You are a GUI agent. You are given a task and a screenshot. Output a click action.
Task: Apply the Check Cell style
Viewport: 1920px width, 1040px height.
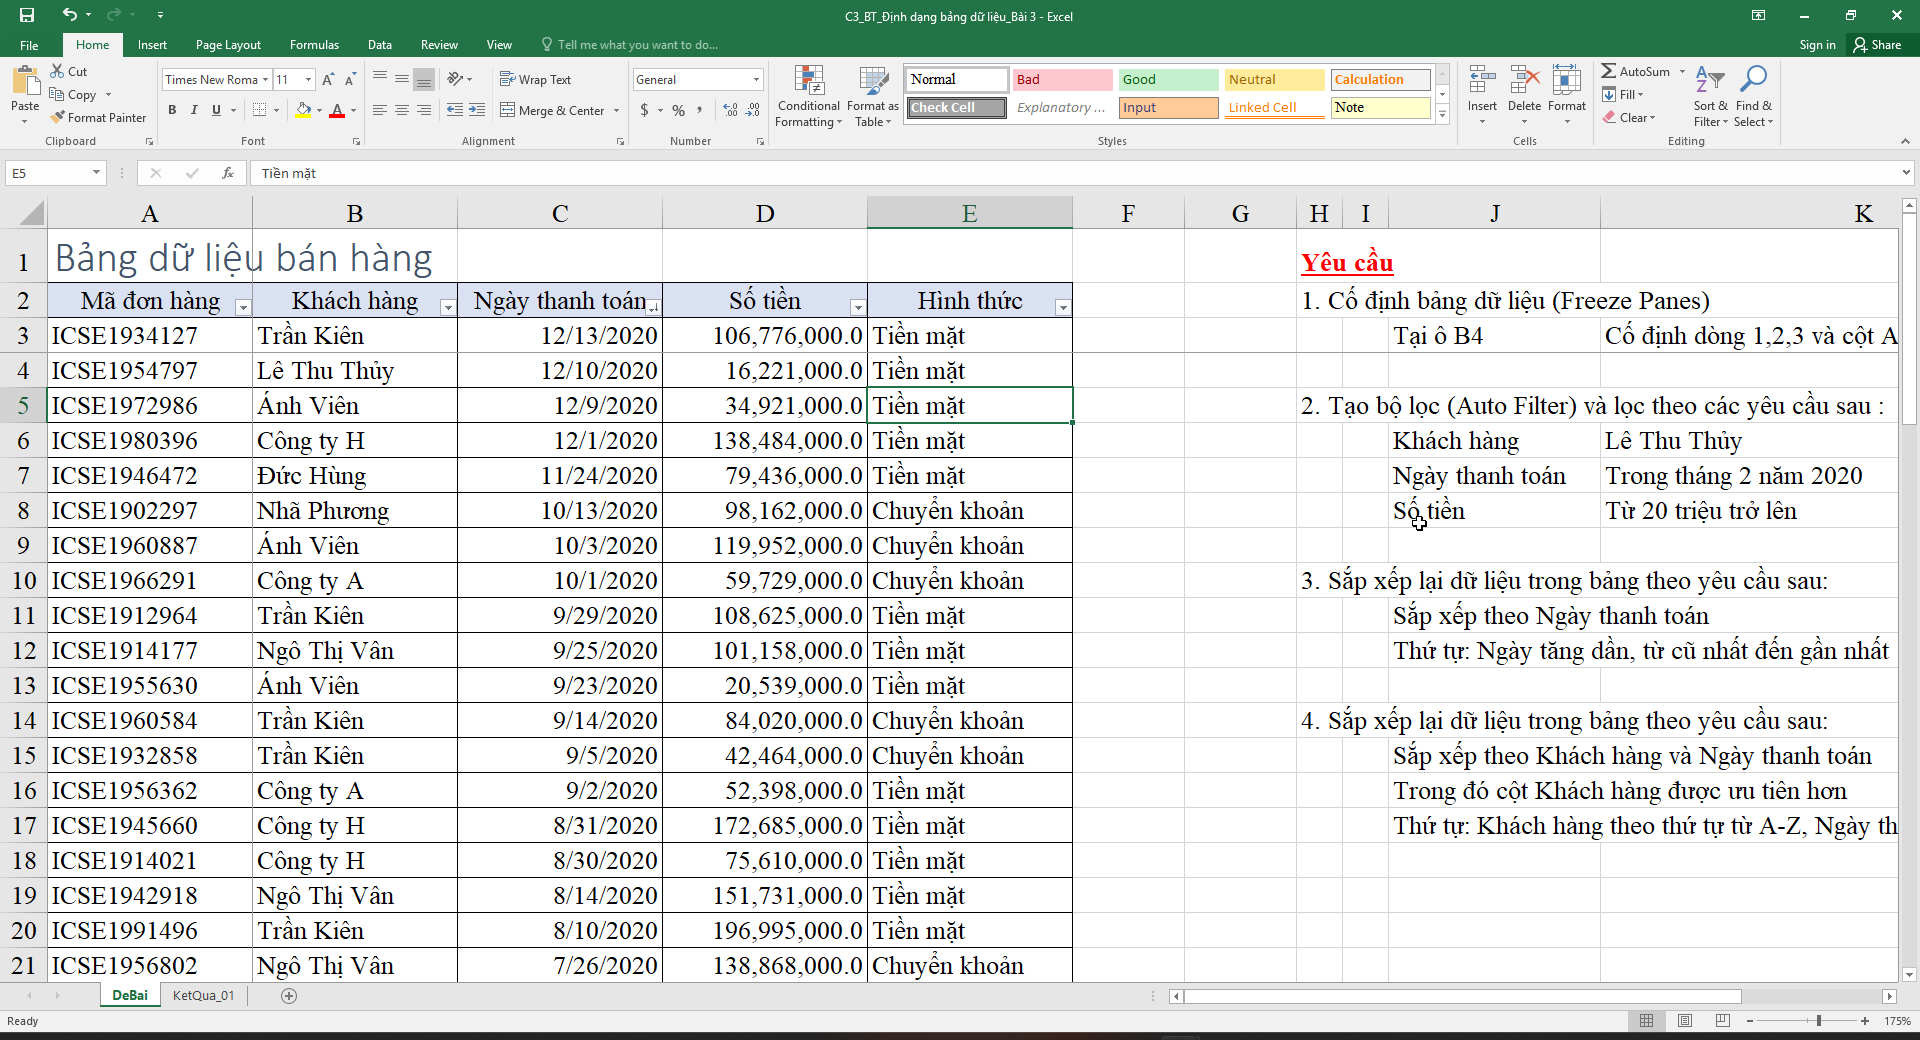click(956, 108)
